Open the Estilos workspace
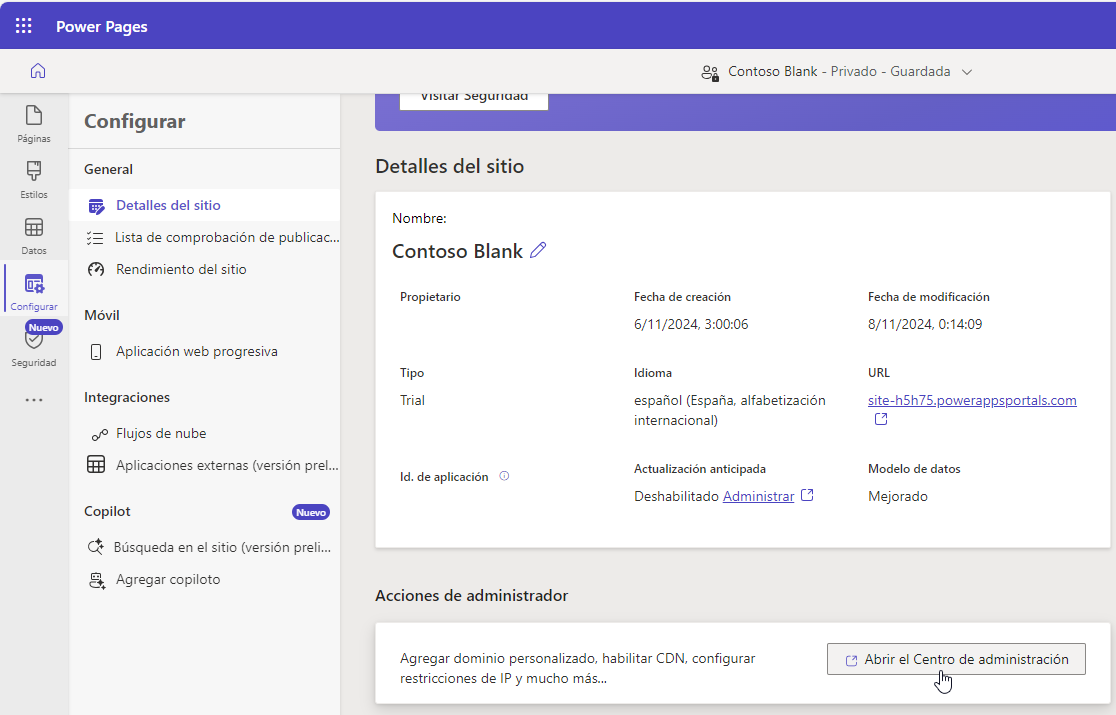This screenshot has width=1116, height=715. (34, 180)
